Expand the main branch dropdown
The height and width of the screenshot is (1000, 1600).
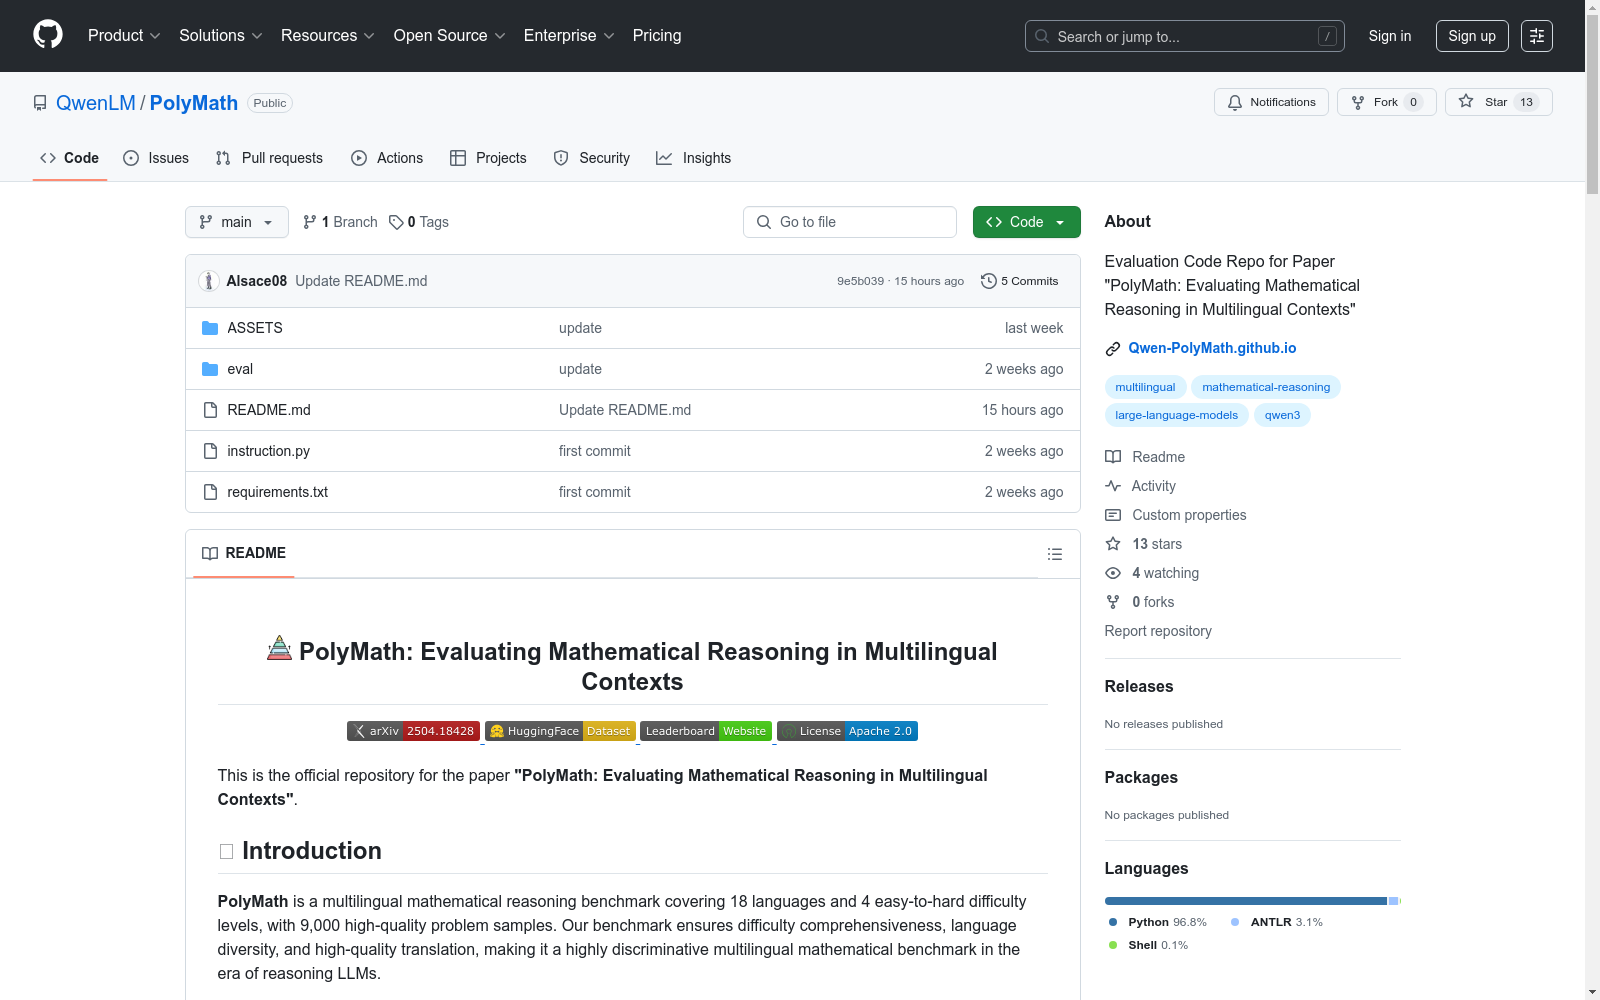(236, 222)
